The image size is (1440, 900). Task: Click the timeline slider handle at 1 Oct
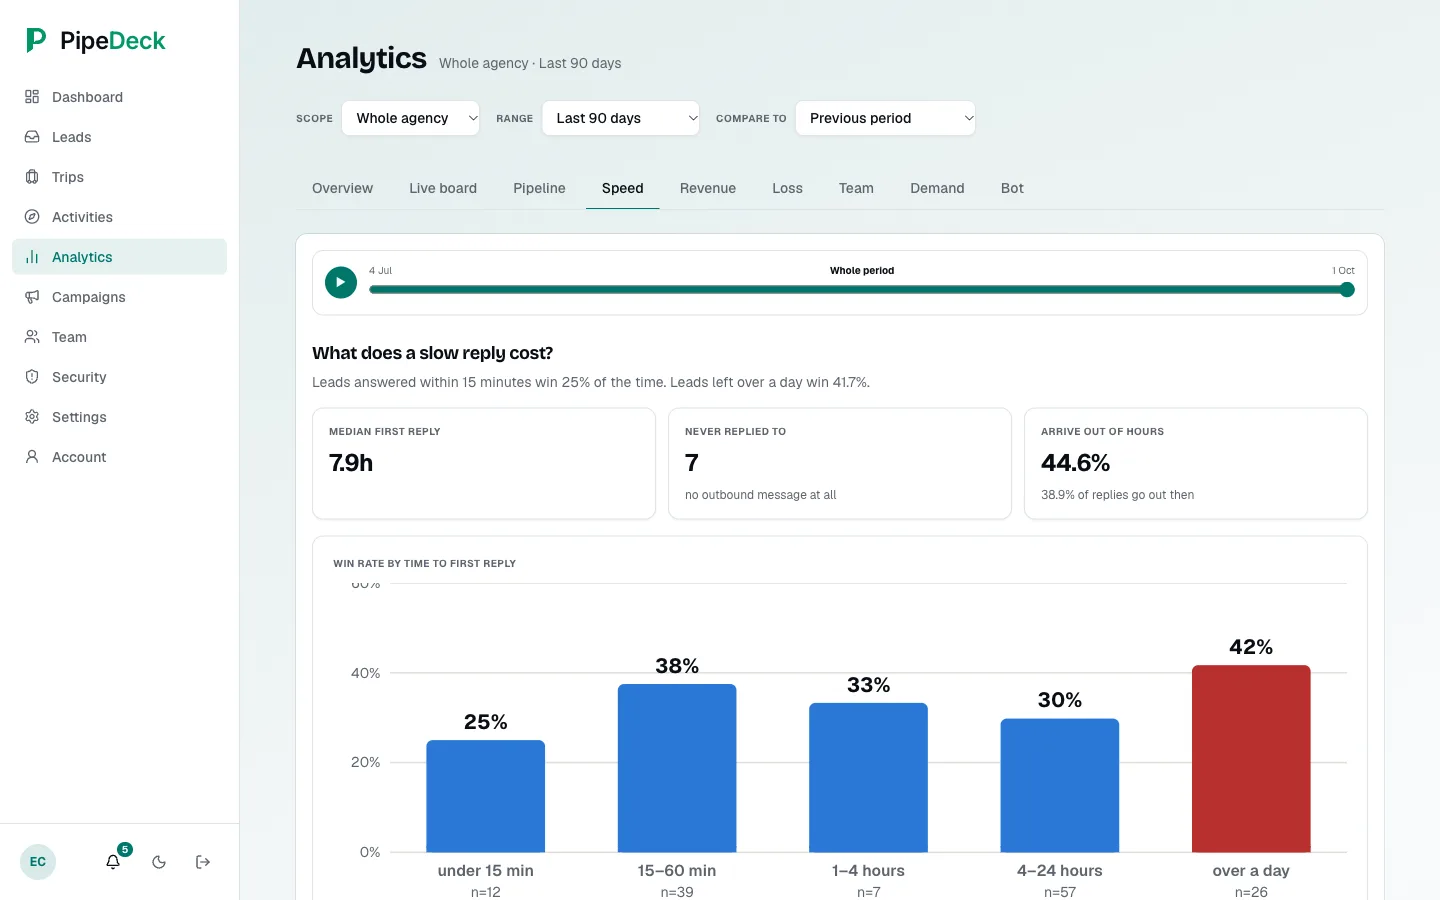coord(1347,290)
